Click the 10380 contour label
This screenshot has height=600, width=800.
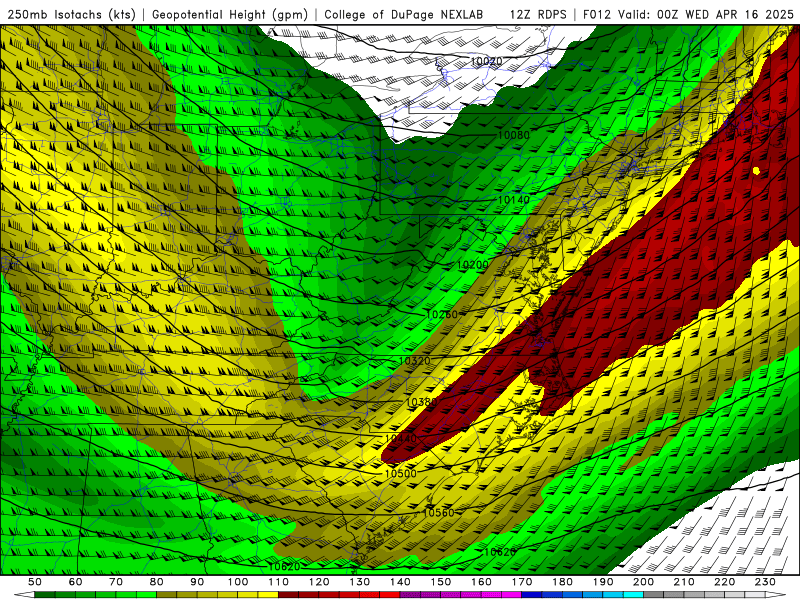422,402
